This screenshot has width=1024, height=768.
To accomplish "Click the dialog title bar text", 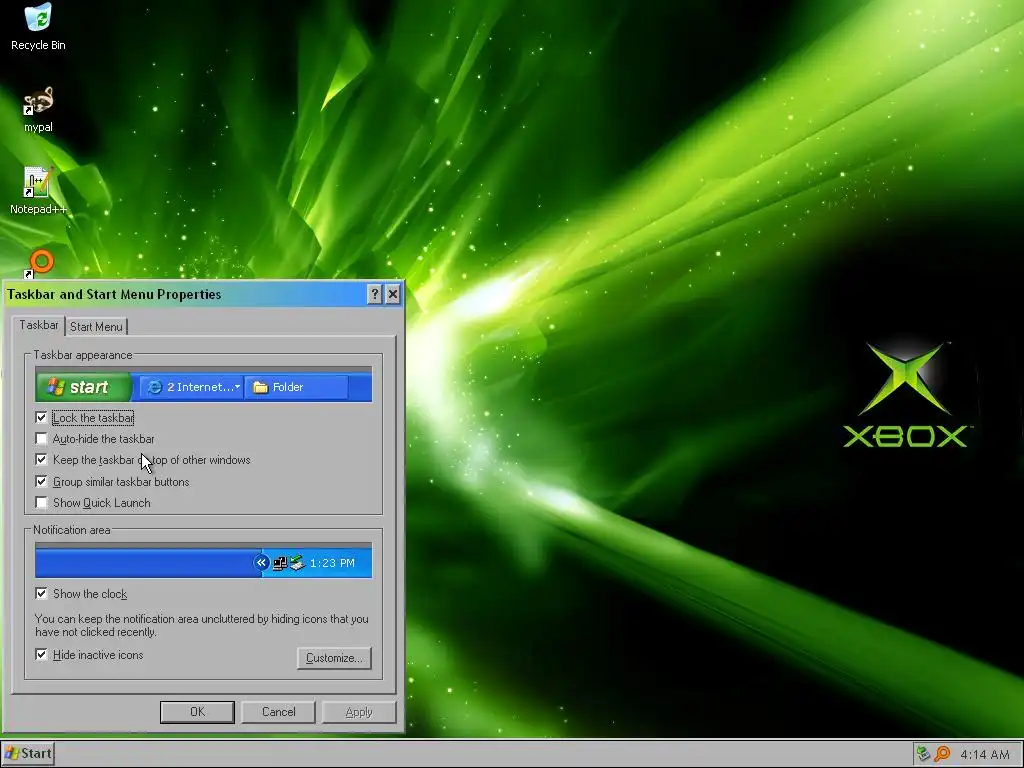I will click(114, 295).
